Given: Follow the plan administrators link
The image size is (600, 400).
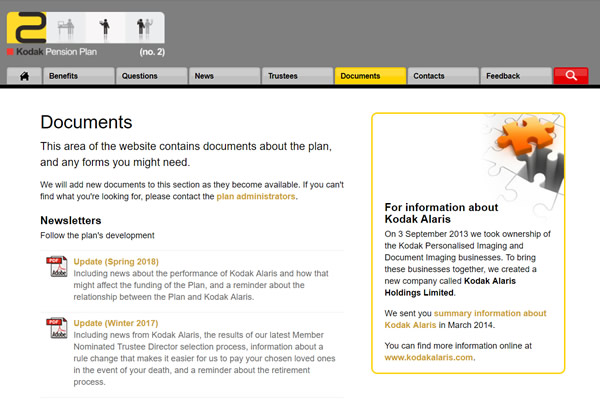Looking at the screenshot, I should click(x=256, y=196).
